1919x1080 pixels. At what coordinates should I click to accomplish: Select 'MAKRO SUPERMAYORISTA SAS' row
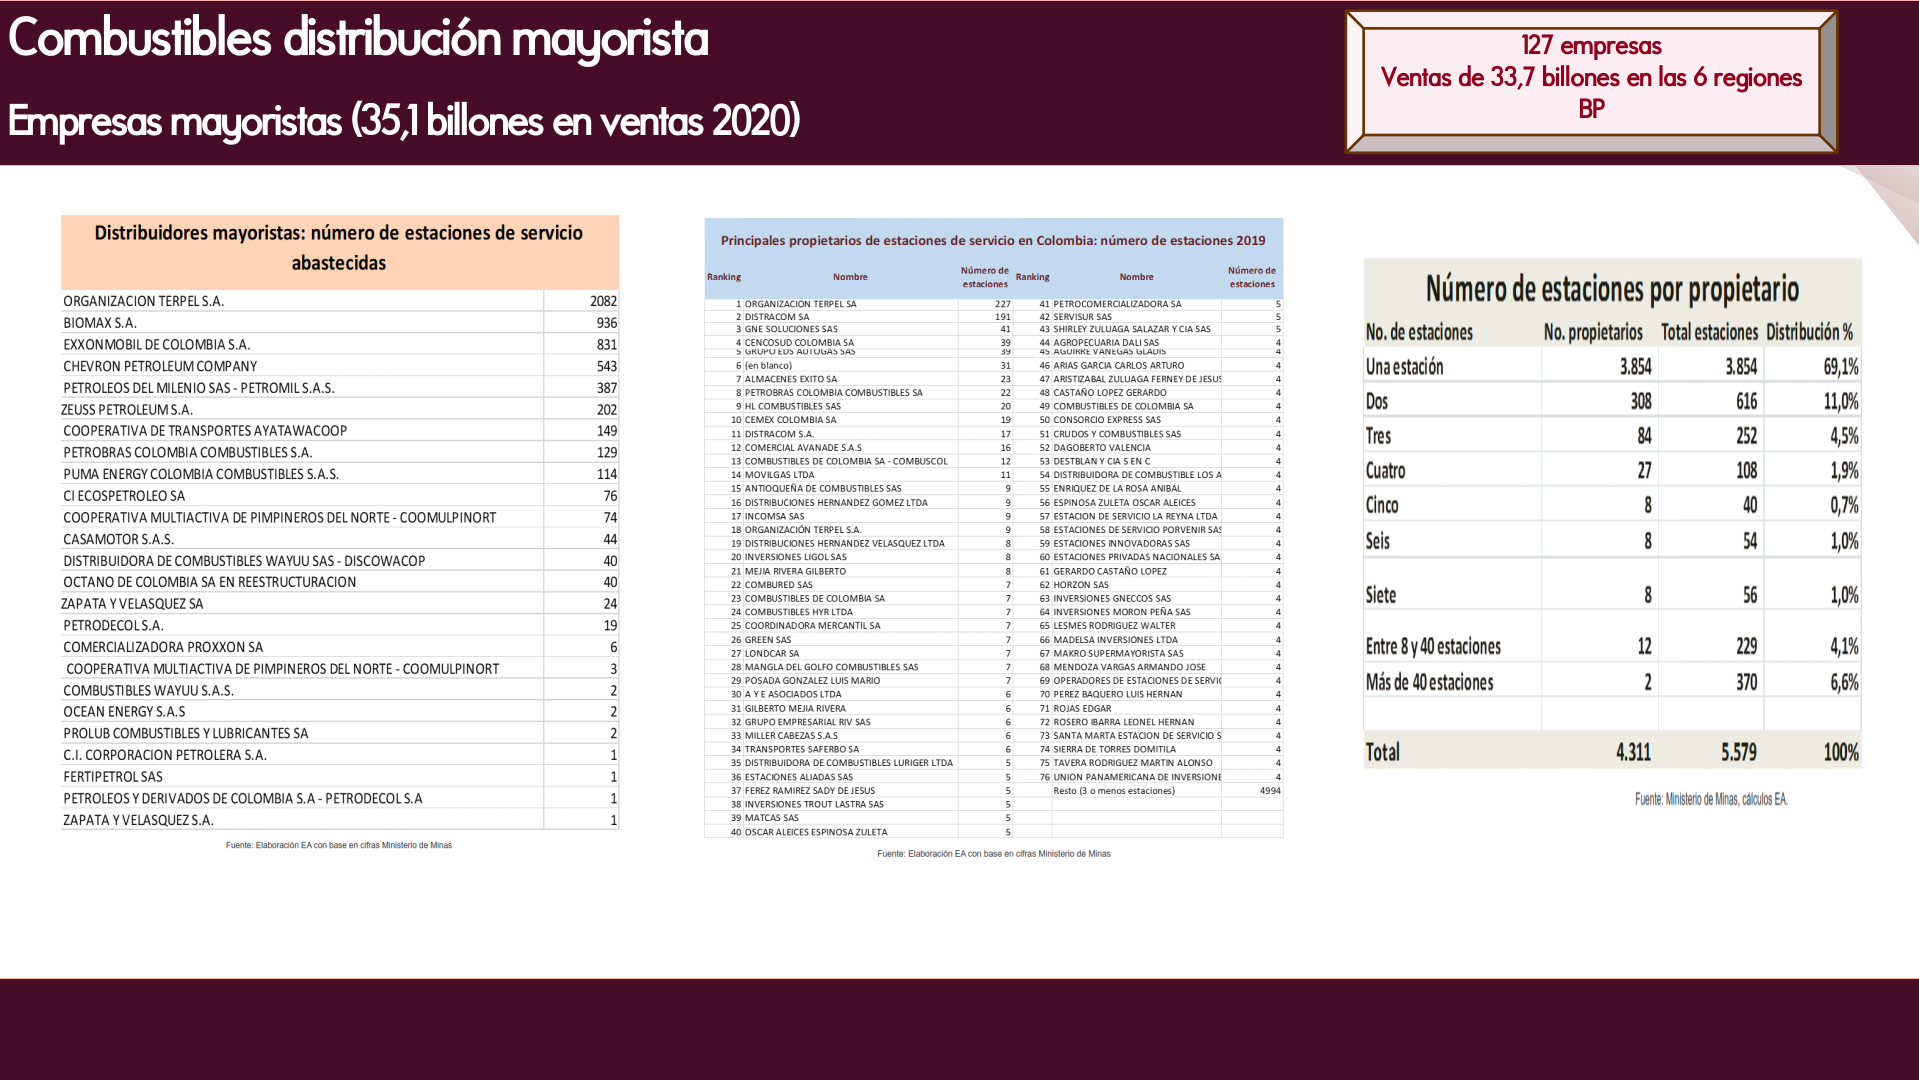[x=1148, y=653]
